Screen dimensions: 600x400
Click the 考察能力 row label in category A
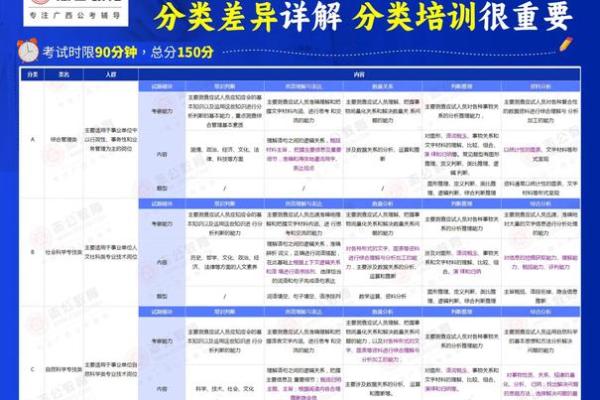coord(162,111)
